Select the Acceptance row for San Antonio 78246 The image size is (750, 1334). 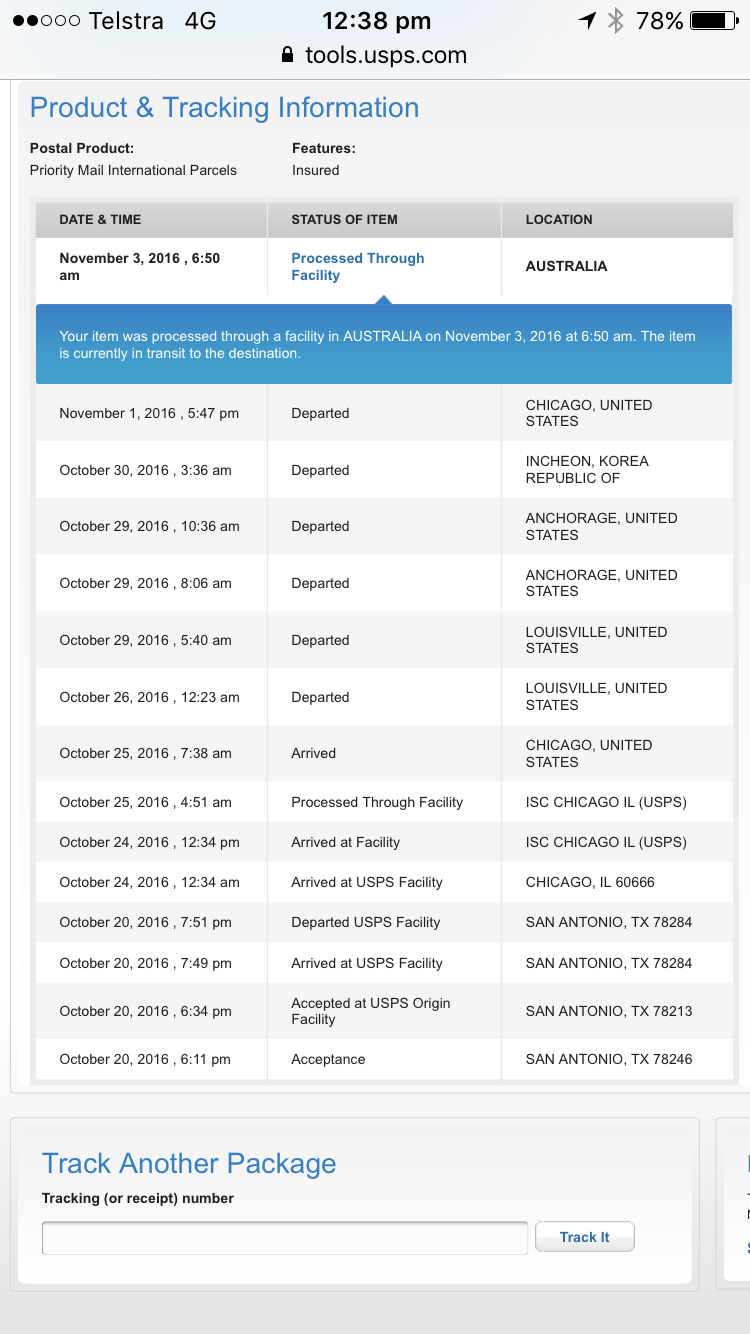(x=384, y=1059)
